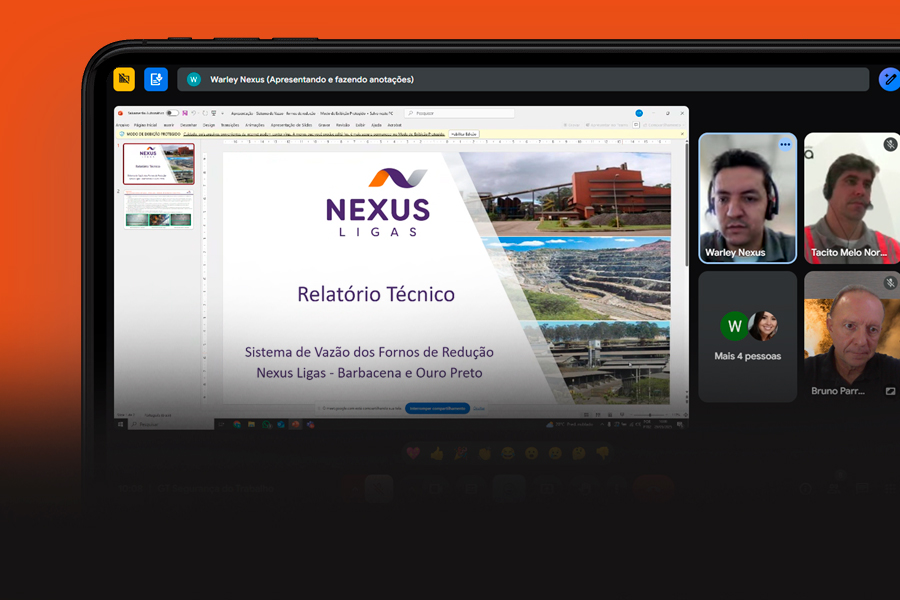
Task: Open the Apresentação de Slides ribbon tab
Action: (x=292, y=125)
